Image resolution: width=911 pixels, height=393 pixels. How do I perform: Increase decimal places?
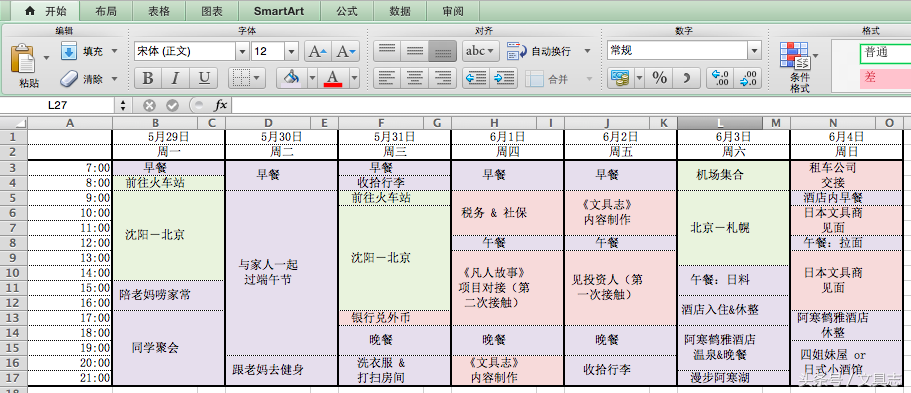point(720,78)
